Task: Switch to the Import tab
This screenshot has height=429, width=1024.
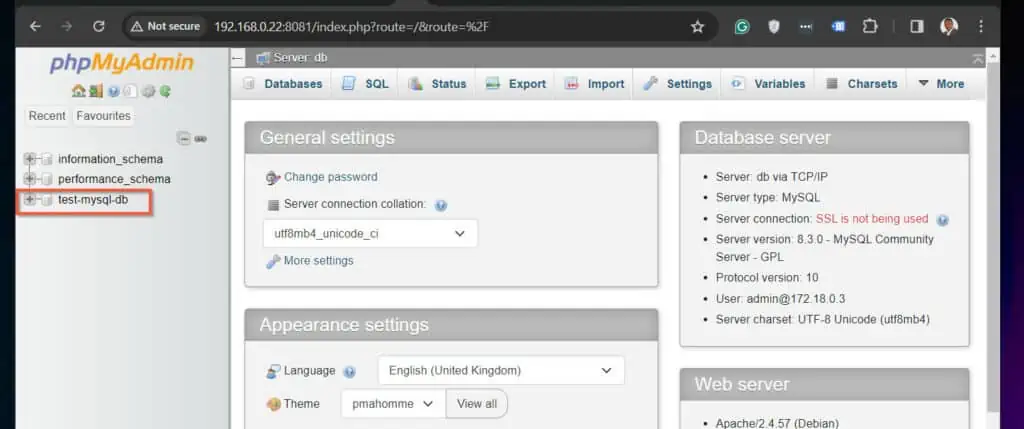Action: (594, 84)
